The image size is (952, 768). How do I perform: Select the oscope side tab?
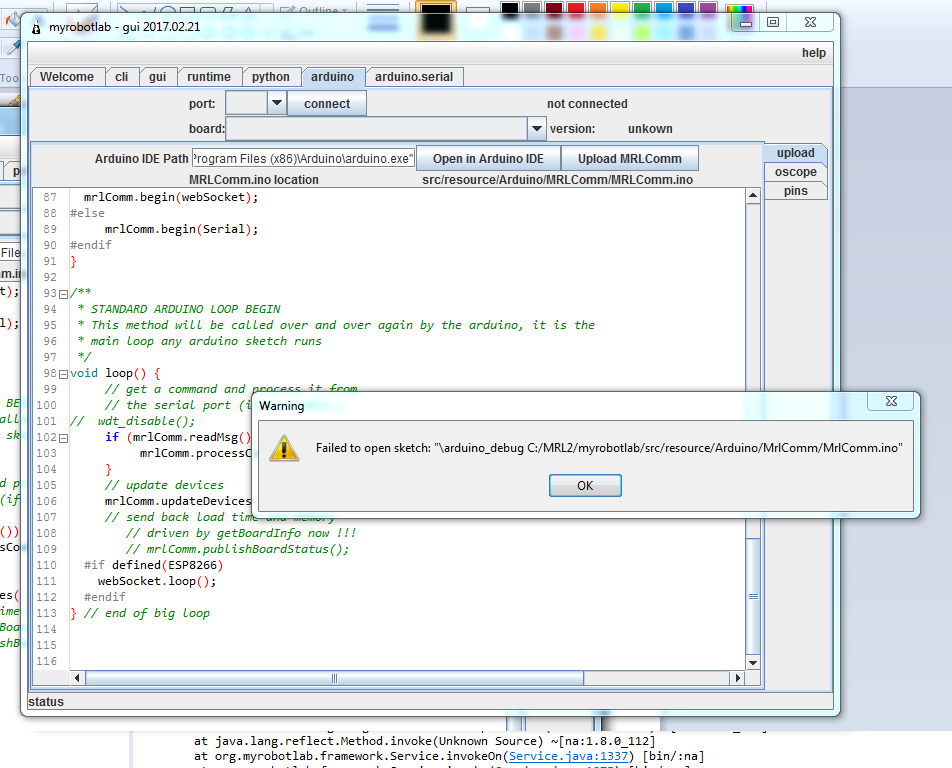coord(795,172)
